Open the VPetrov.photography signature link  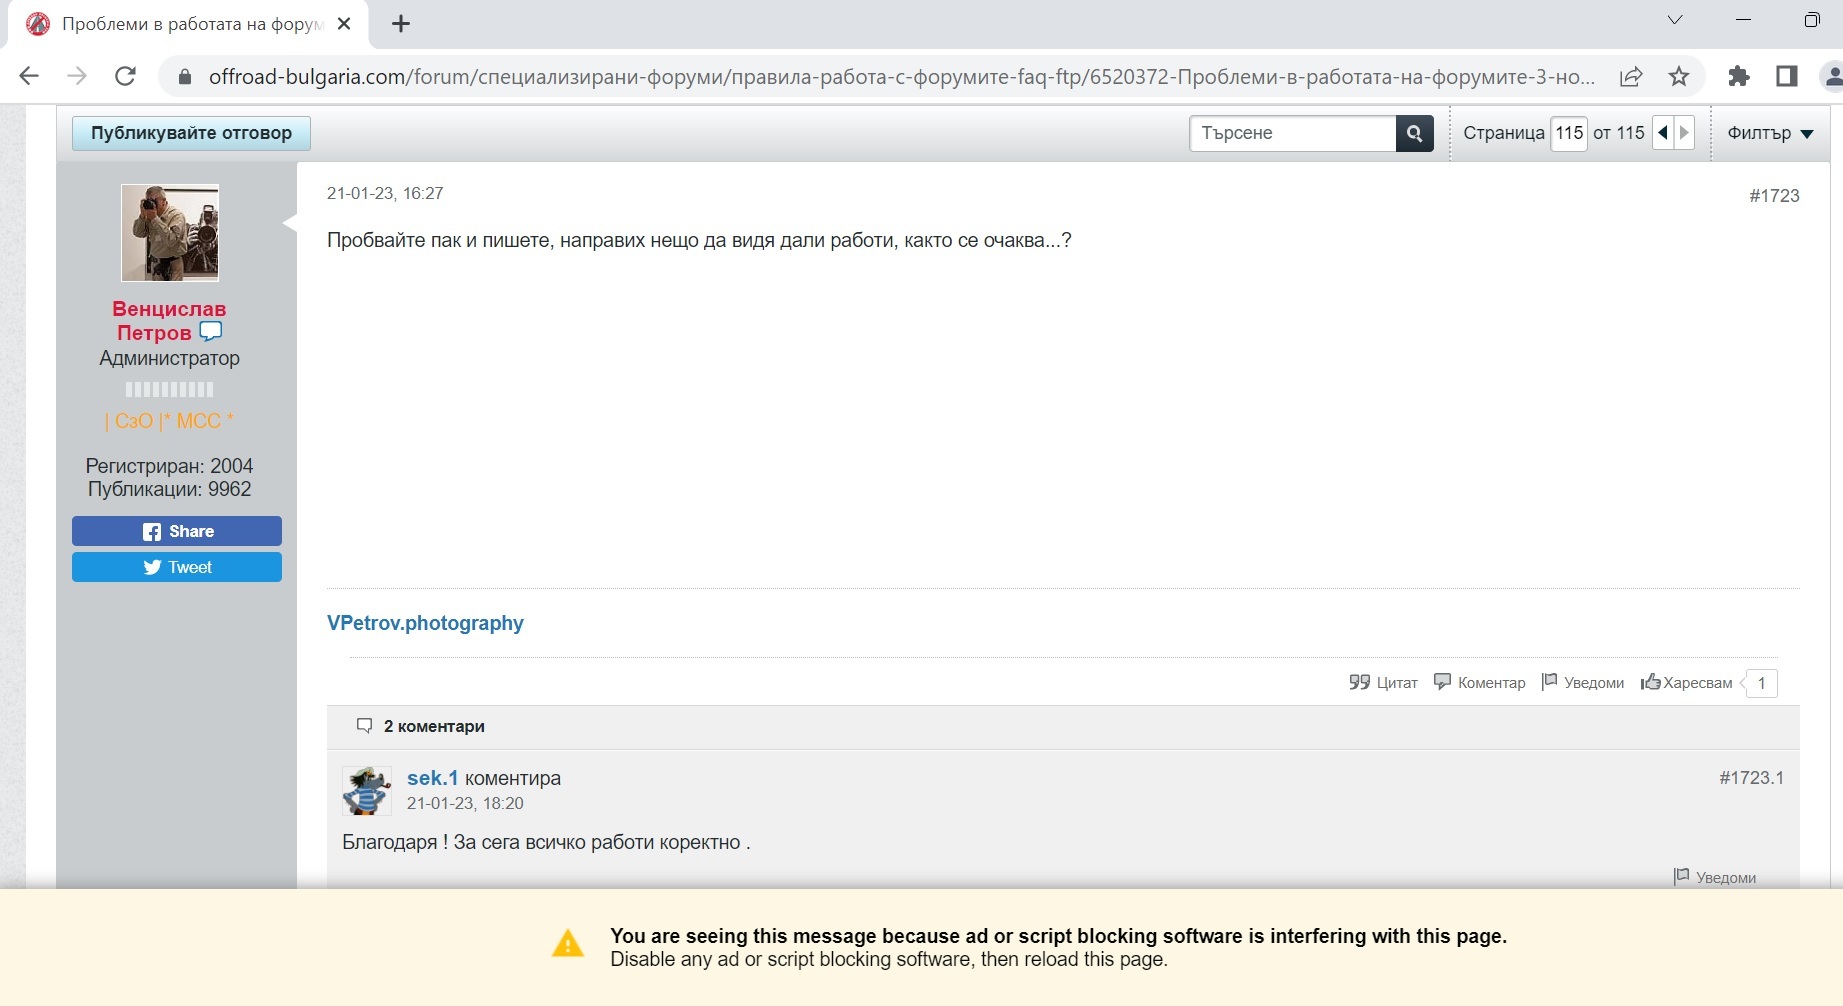click(x=425, y=623)
